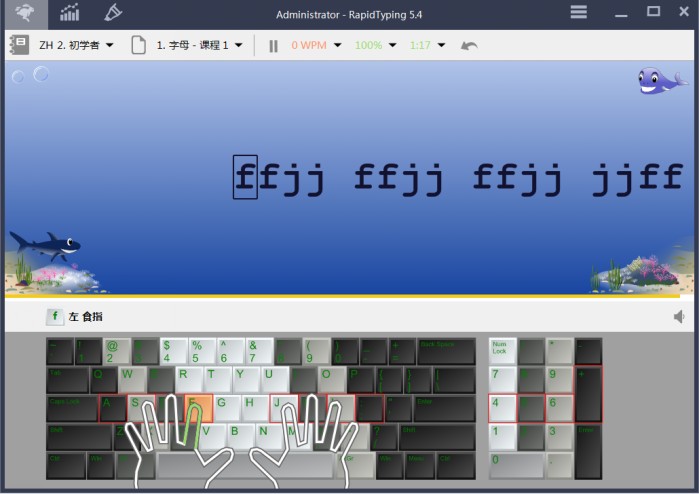The image size is (699, 494).
Task: Click the Num Lock key on numpad
Action: (502, 350)
